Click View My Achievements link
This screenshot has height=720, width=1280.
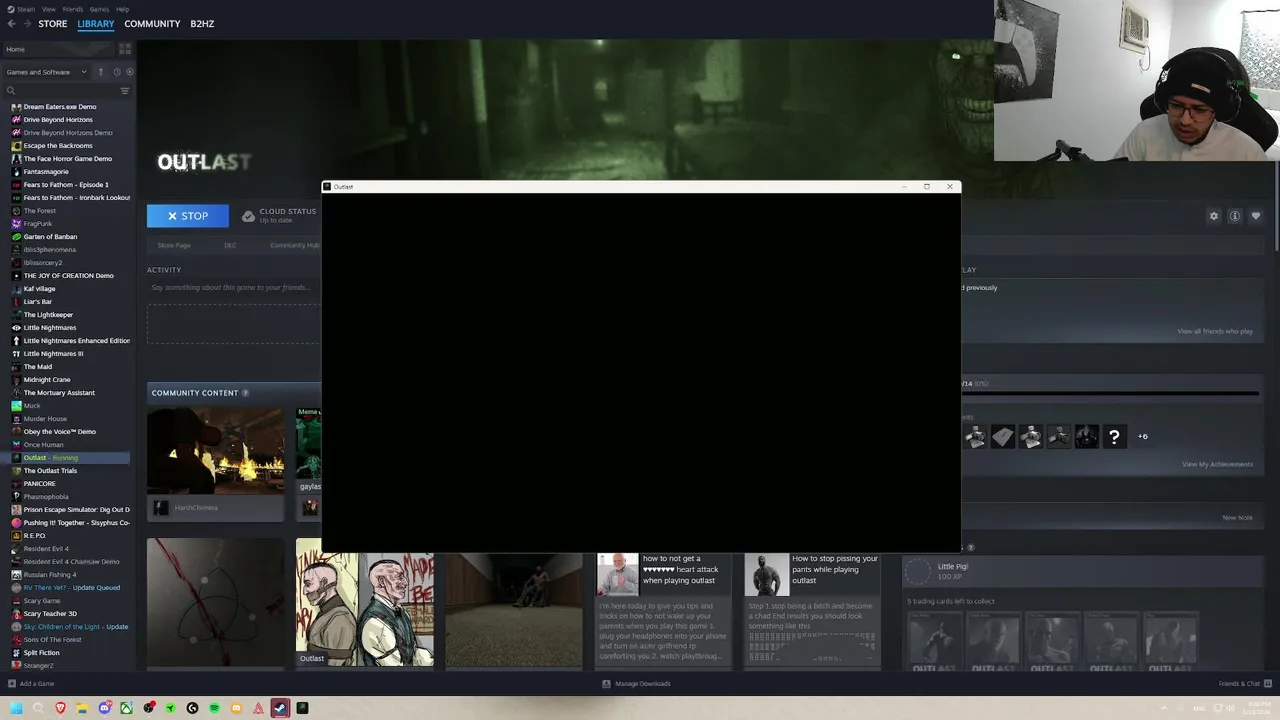coord(1217,464)
